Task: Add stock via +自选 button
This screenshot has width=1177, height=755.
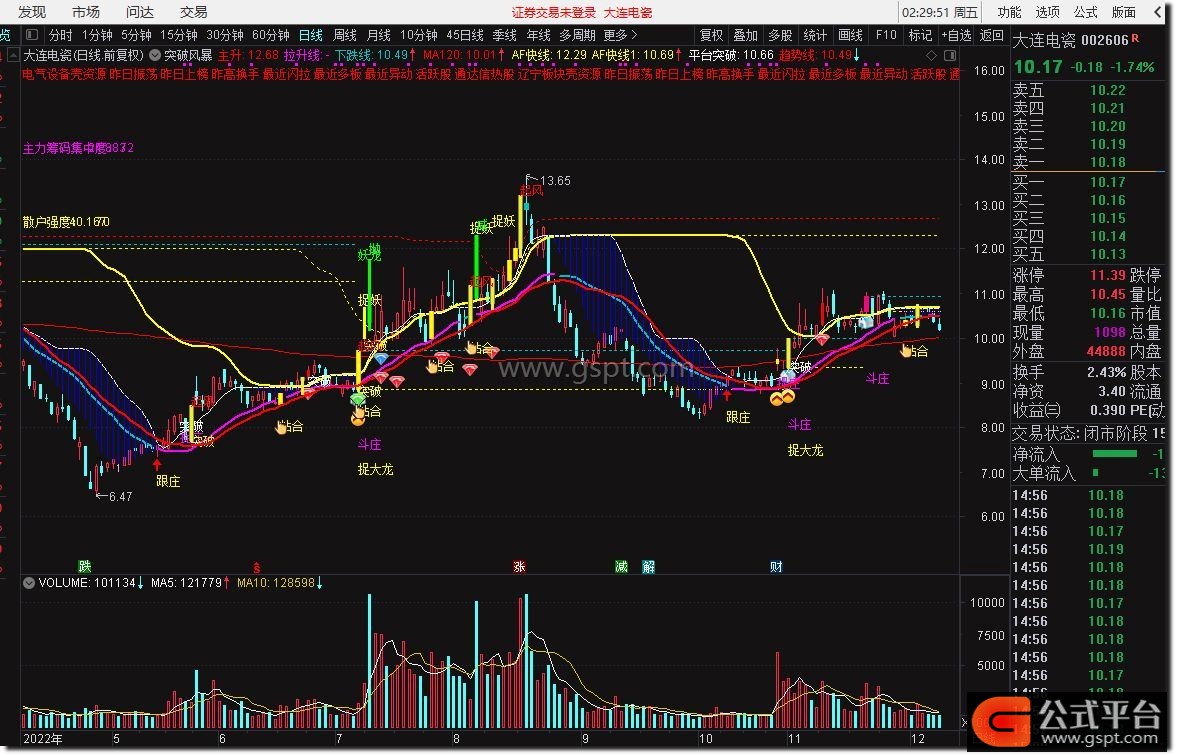Action: [x=957, y=35]
